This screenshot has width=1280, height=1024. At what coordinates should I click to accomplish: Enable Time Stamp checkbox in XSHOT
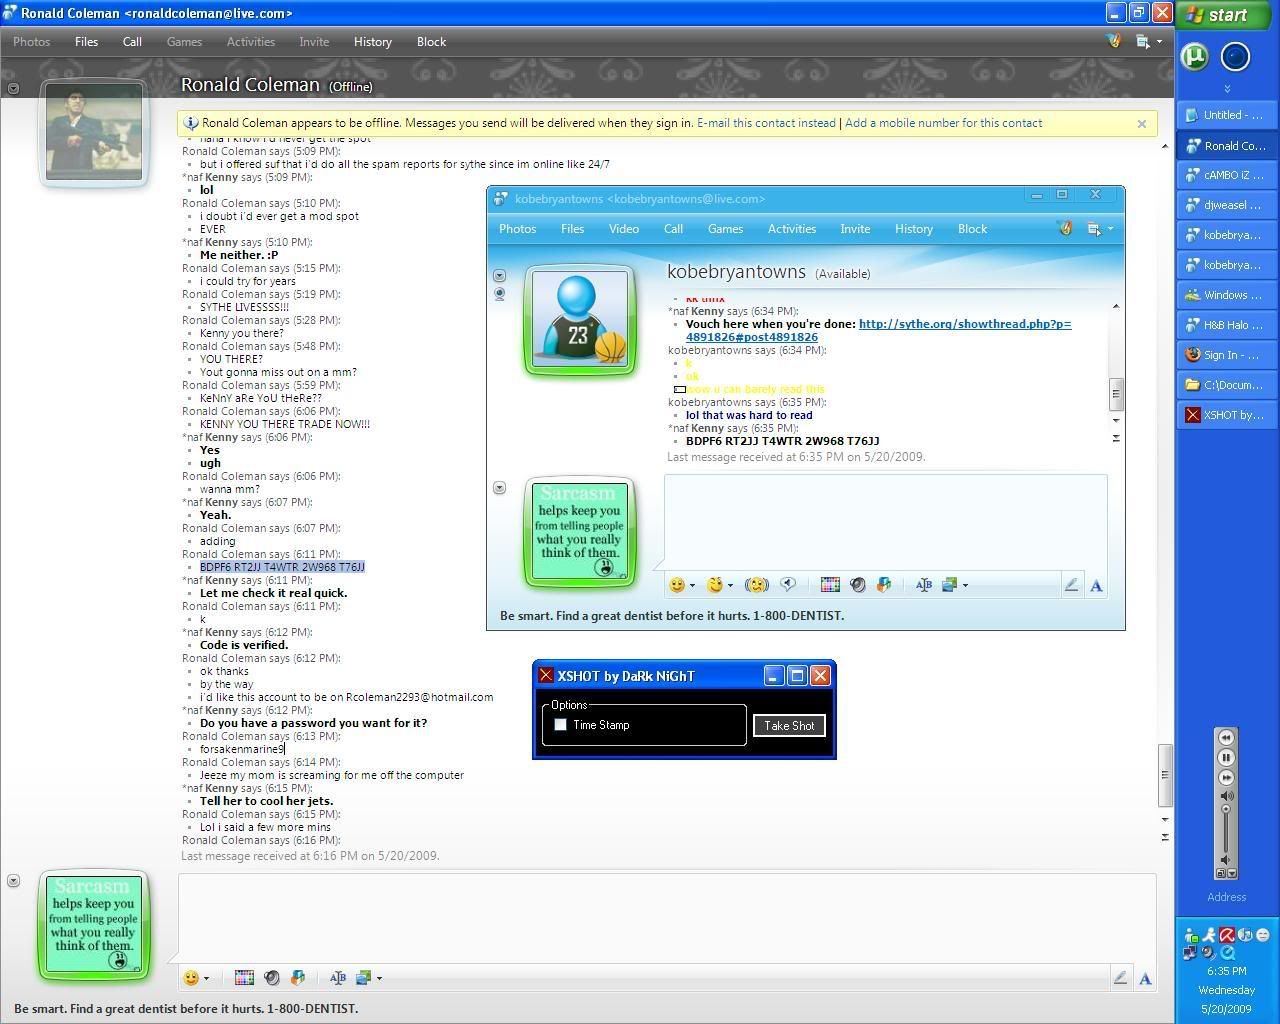[561, 725]
